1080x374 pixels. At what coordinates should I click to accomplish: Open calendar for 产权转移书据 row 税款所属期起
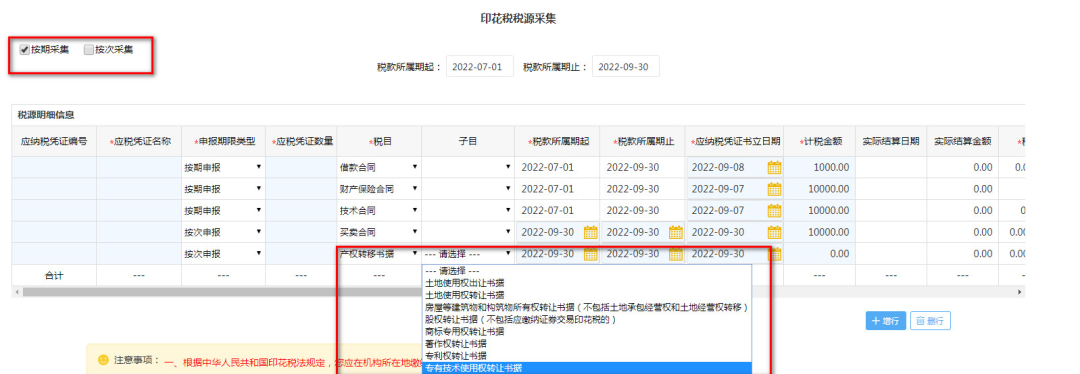click(x=590, y=253)
